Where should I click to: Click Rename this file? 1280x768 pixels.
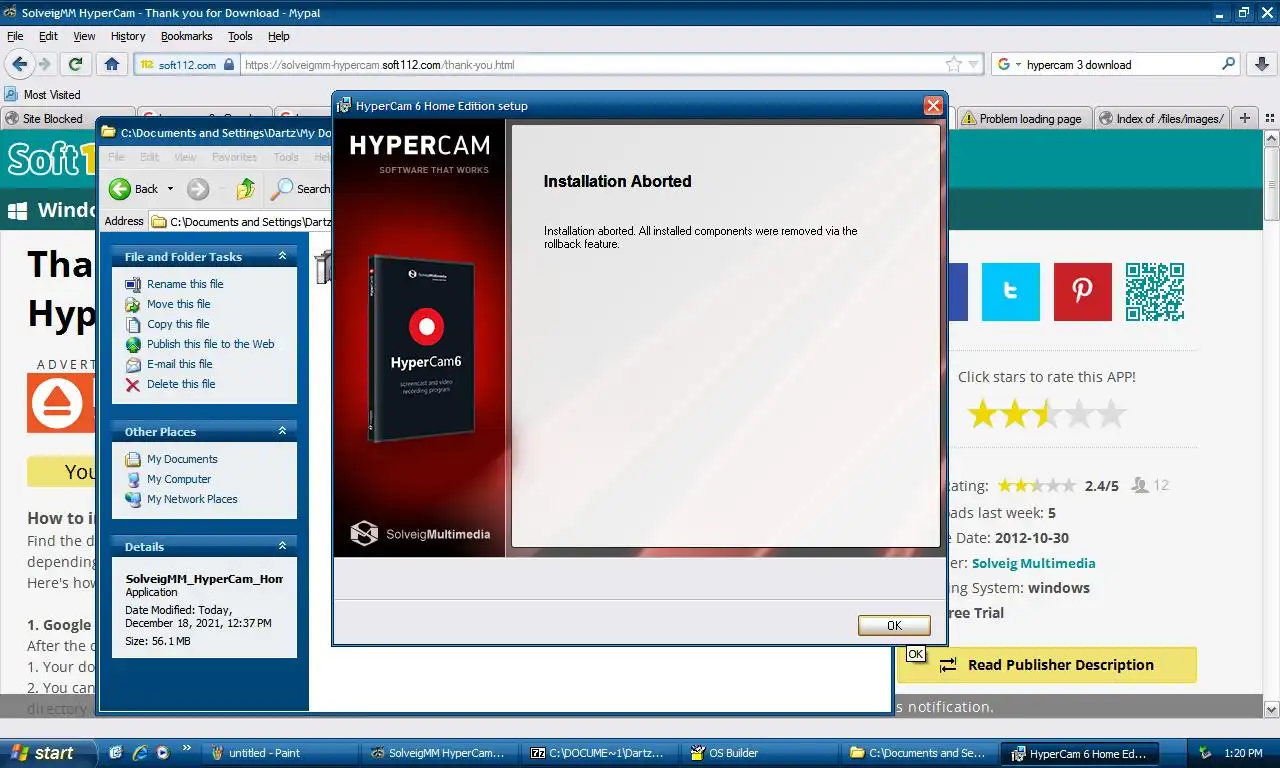185,284
